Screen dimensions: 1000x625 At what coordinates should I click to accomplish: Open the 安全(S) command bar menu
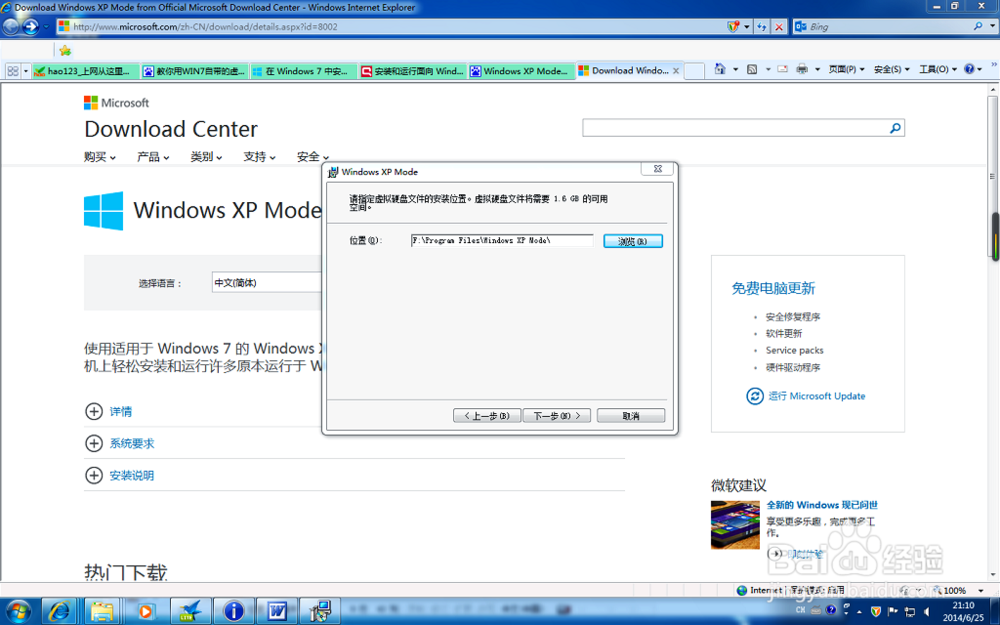click(892, 69)
